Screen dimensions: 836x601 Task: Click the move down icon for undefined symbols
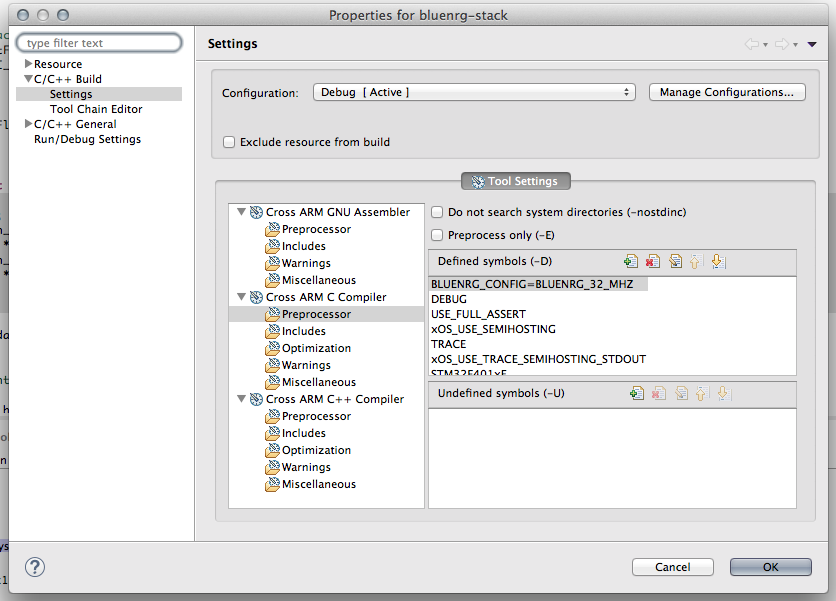(724, 394)
